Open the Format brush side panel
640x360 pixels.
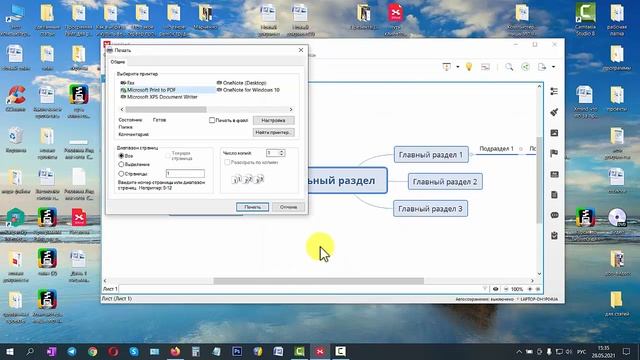point(554,112)
